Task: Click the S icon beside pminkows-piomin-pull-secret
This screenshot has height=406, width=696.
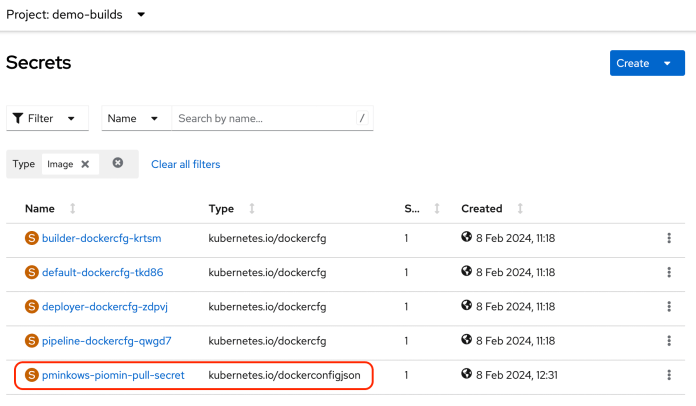Action: [x=32, y=375]
